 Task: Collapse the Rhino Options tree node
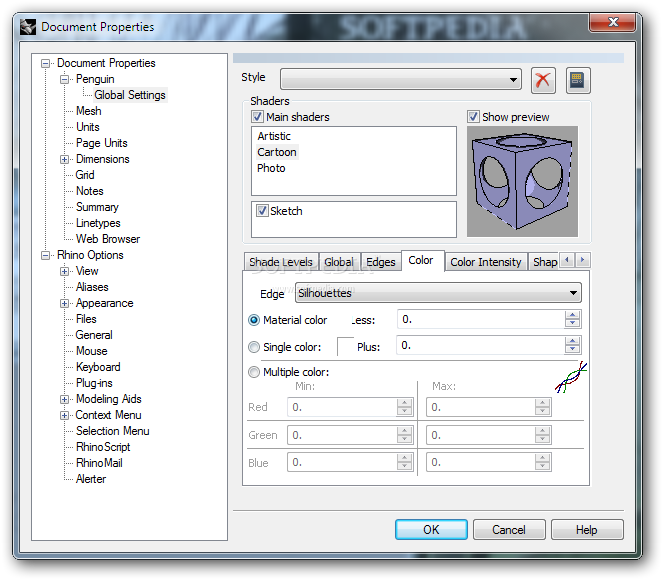point(45,255)
